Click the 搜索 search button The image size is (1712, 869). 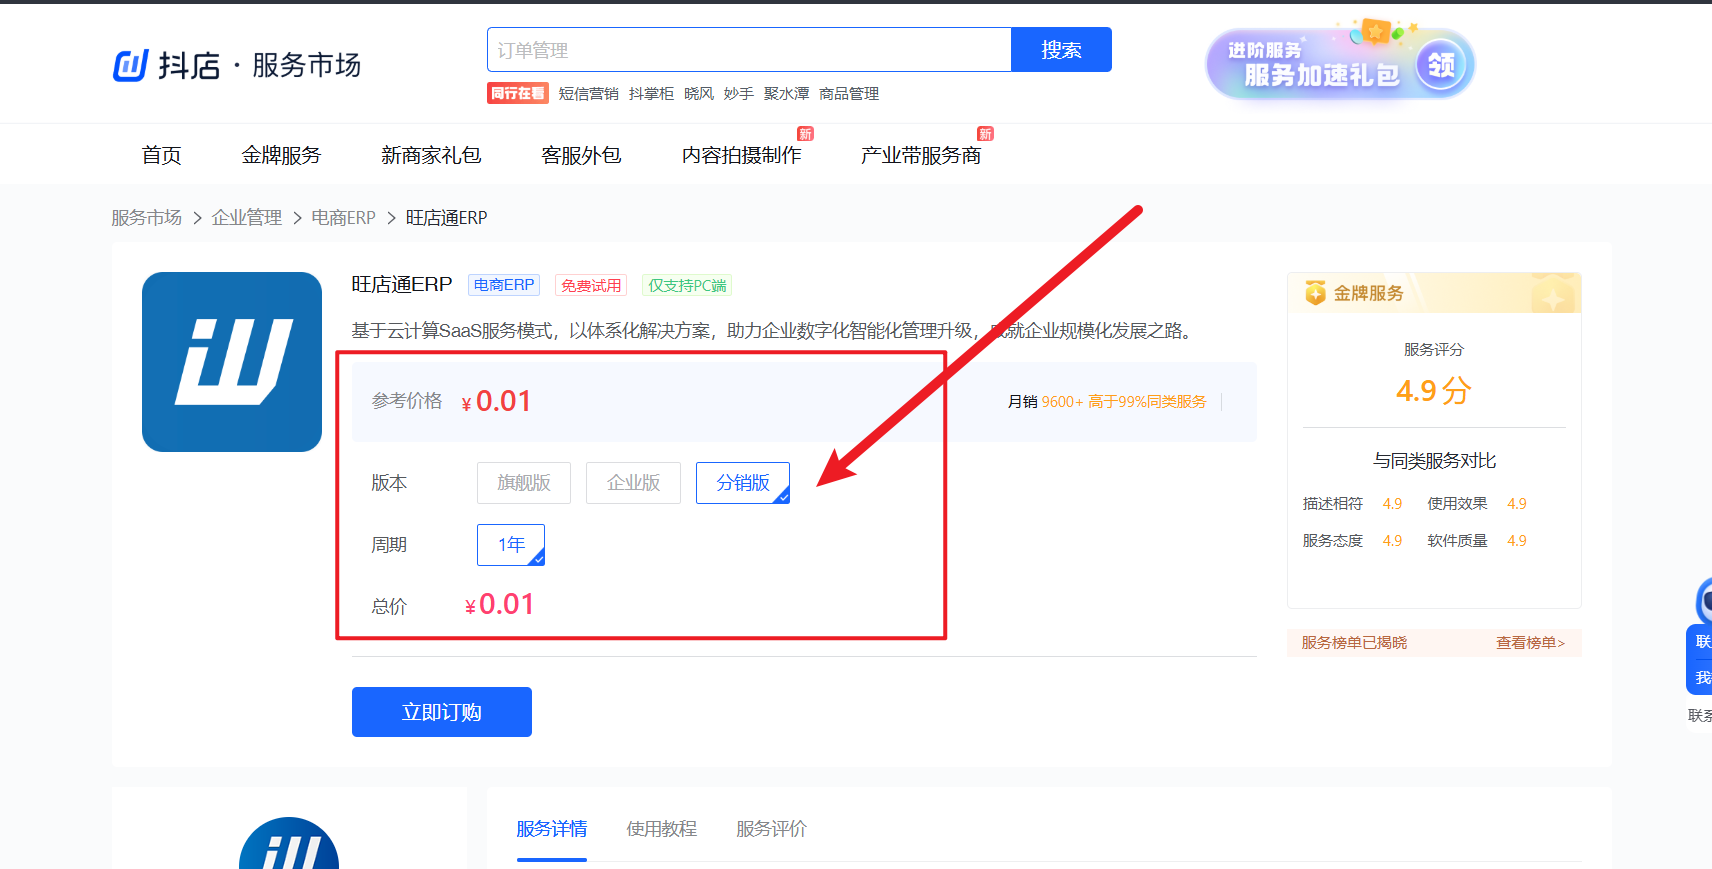click(1061, 50)
